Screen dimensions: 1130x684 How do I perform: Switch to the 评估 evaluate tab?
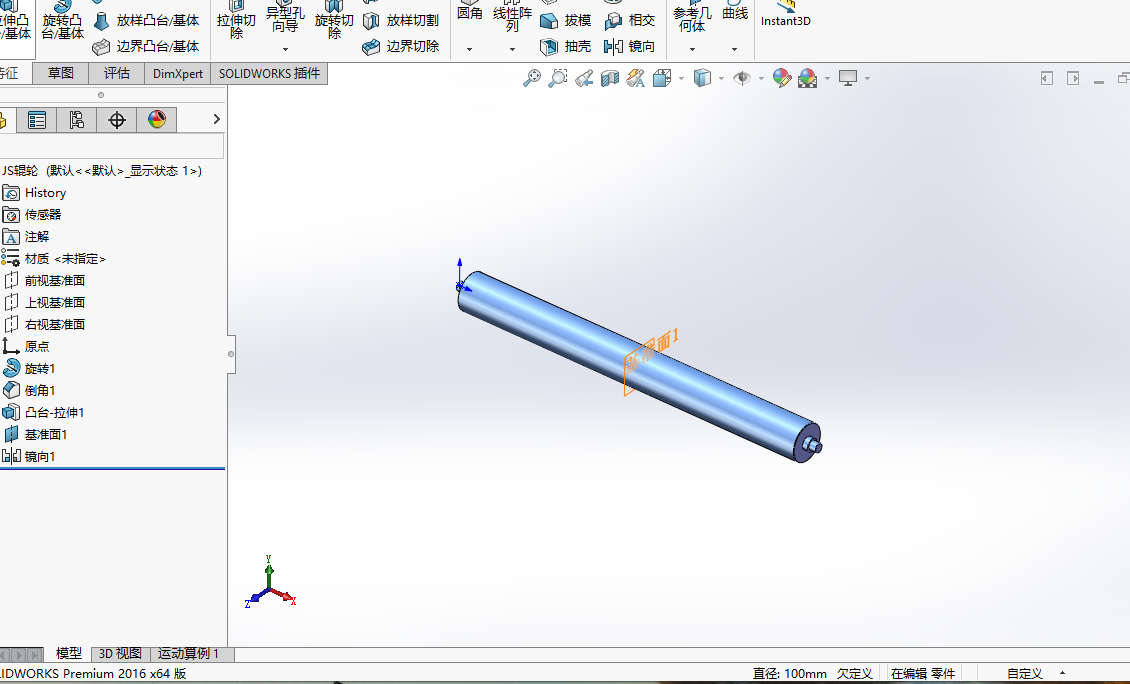[x=117, y=74]
